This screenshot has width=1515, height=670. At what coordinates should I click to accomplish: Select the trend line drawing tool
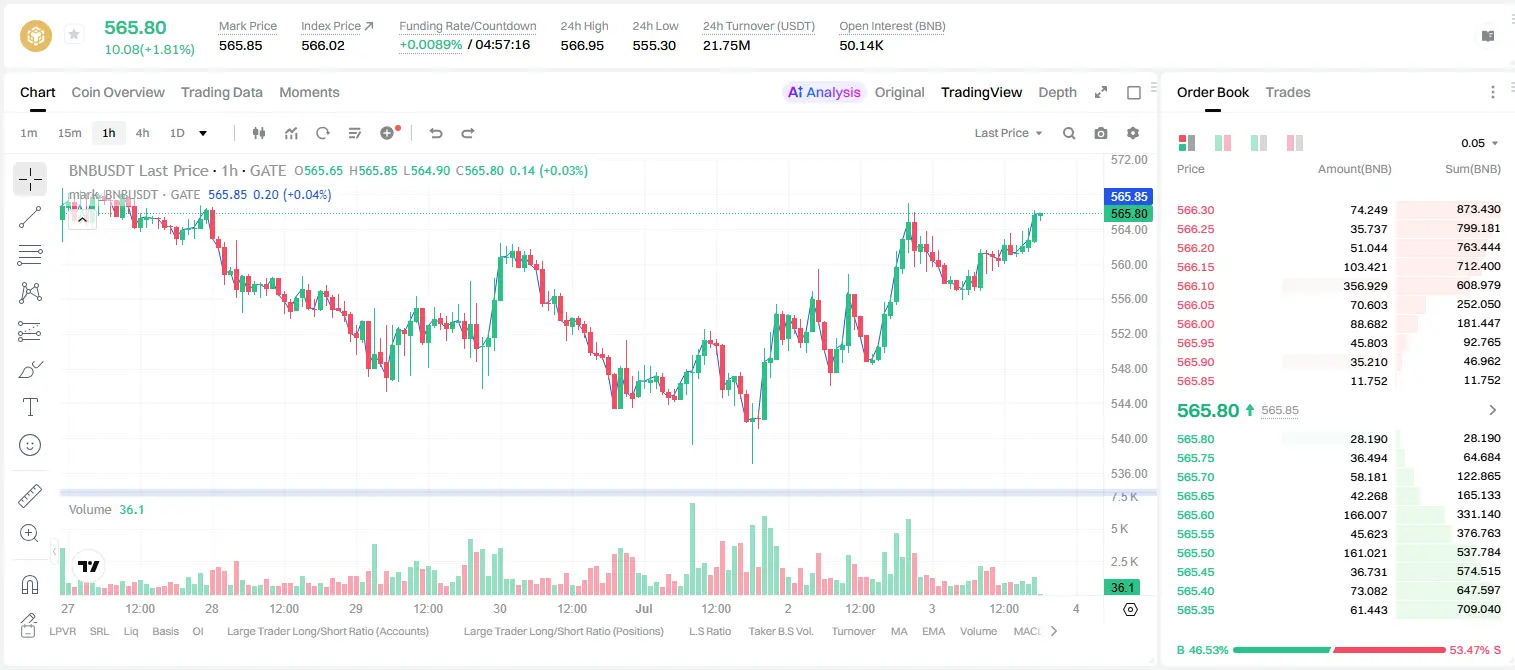(30, 217)
